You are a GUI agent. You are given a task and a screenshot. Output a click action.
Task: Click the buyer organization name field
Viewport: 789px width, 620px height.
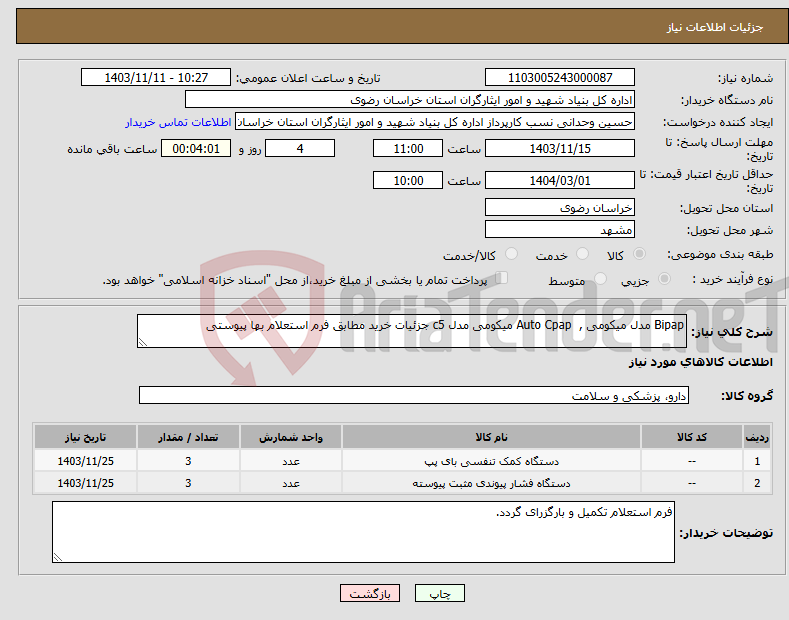tap(410, 100)
